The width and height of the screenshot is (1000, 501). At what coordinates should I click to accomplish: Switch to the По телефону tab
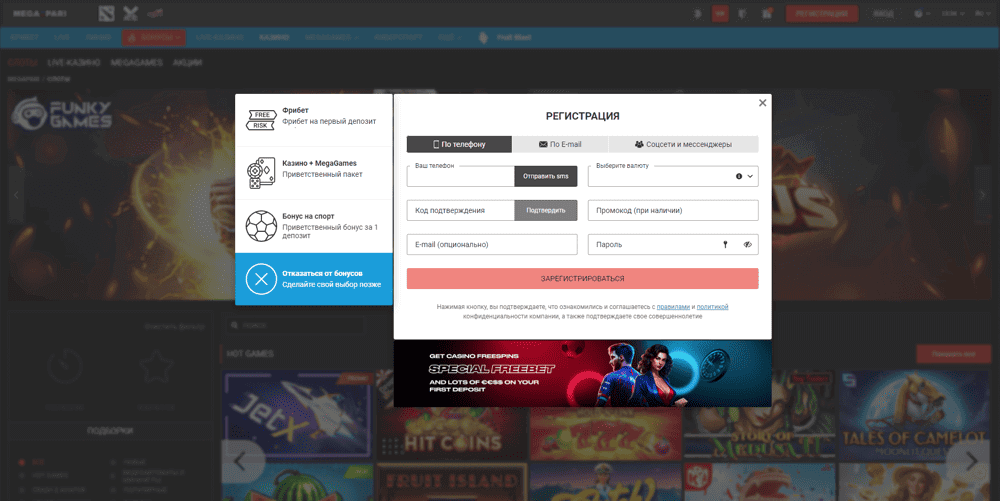click(x=459, y=144)
